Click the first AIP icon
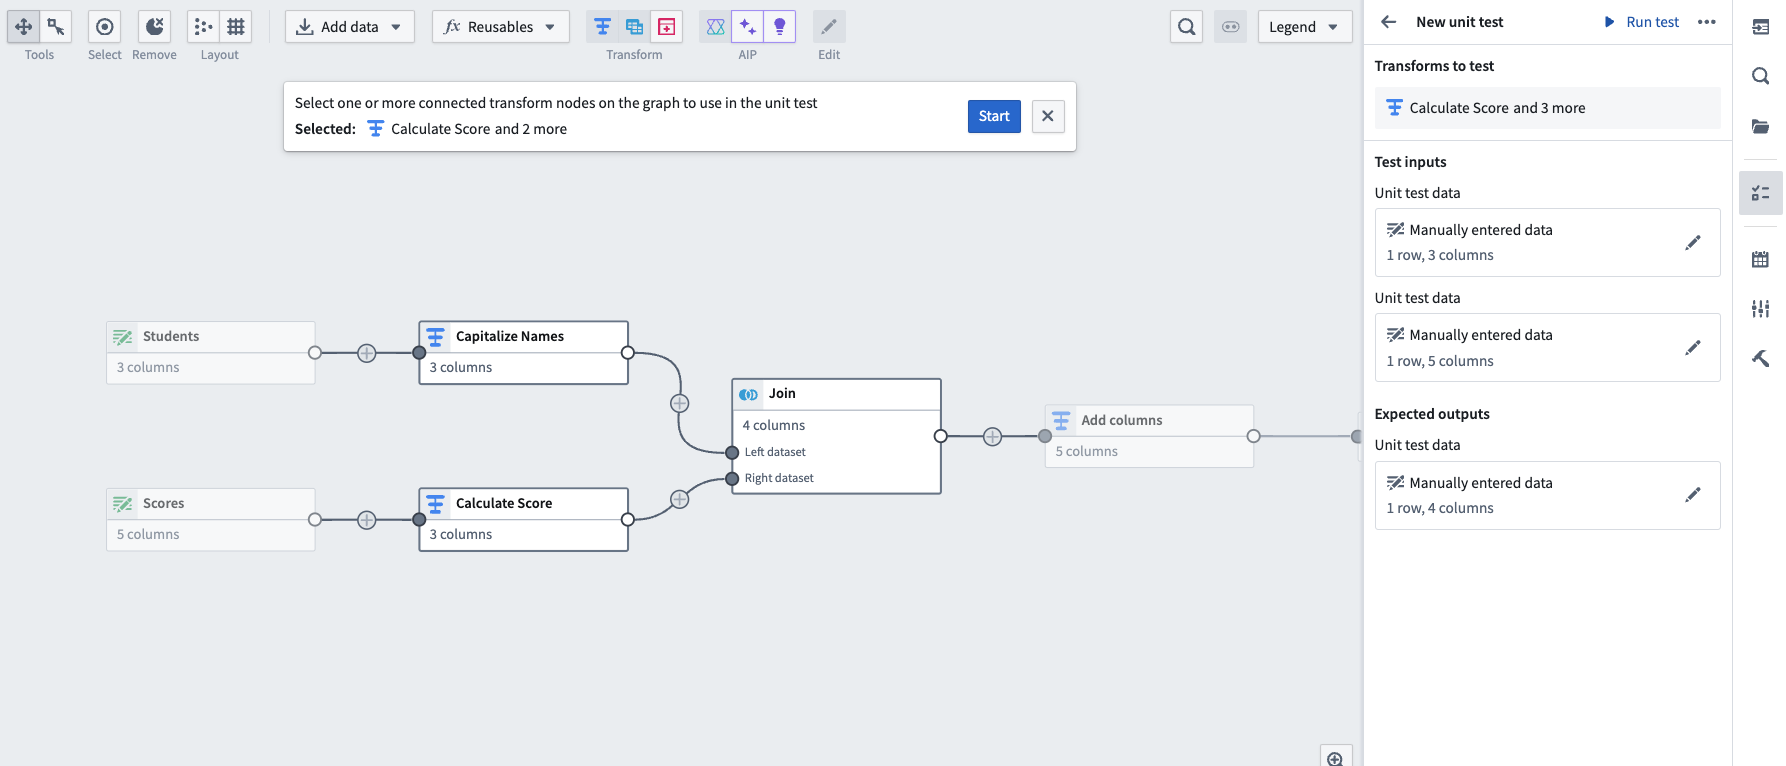This screenshot has height=766, width=1786. tap(715, 26)
